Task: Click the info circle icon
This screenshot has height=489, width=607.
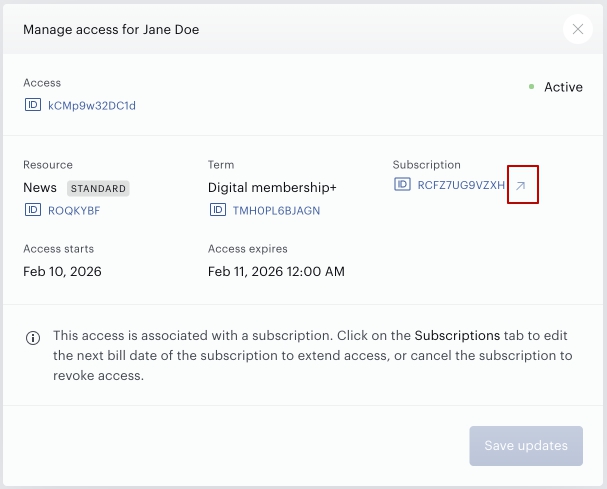Action: 33,338
